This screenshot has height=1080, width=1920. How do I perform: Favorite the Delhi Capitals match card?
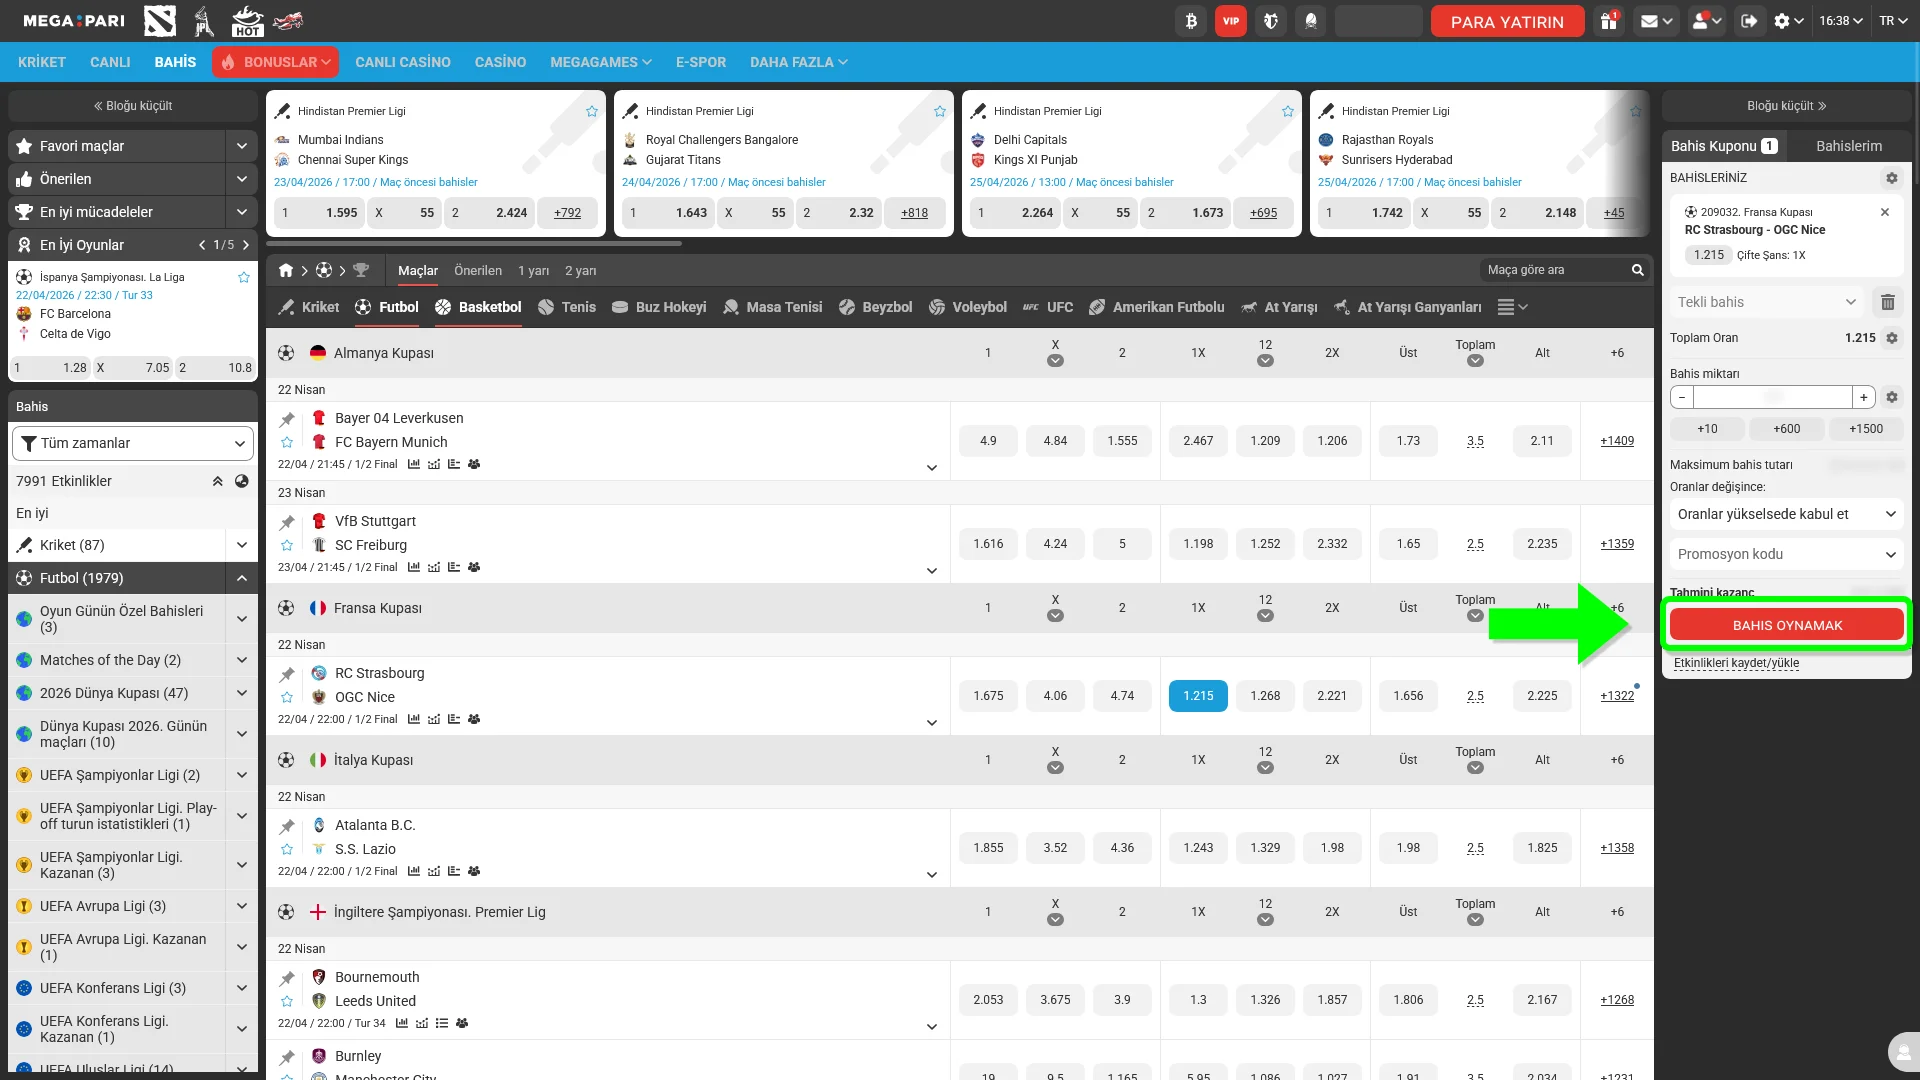(1288, 111)
